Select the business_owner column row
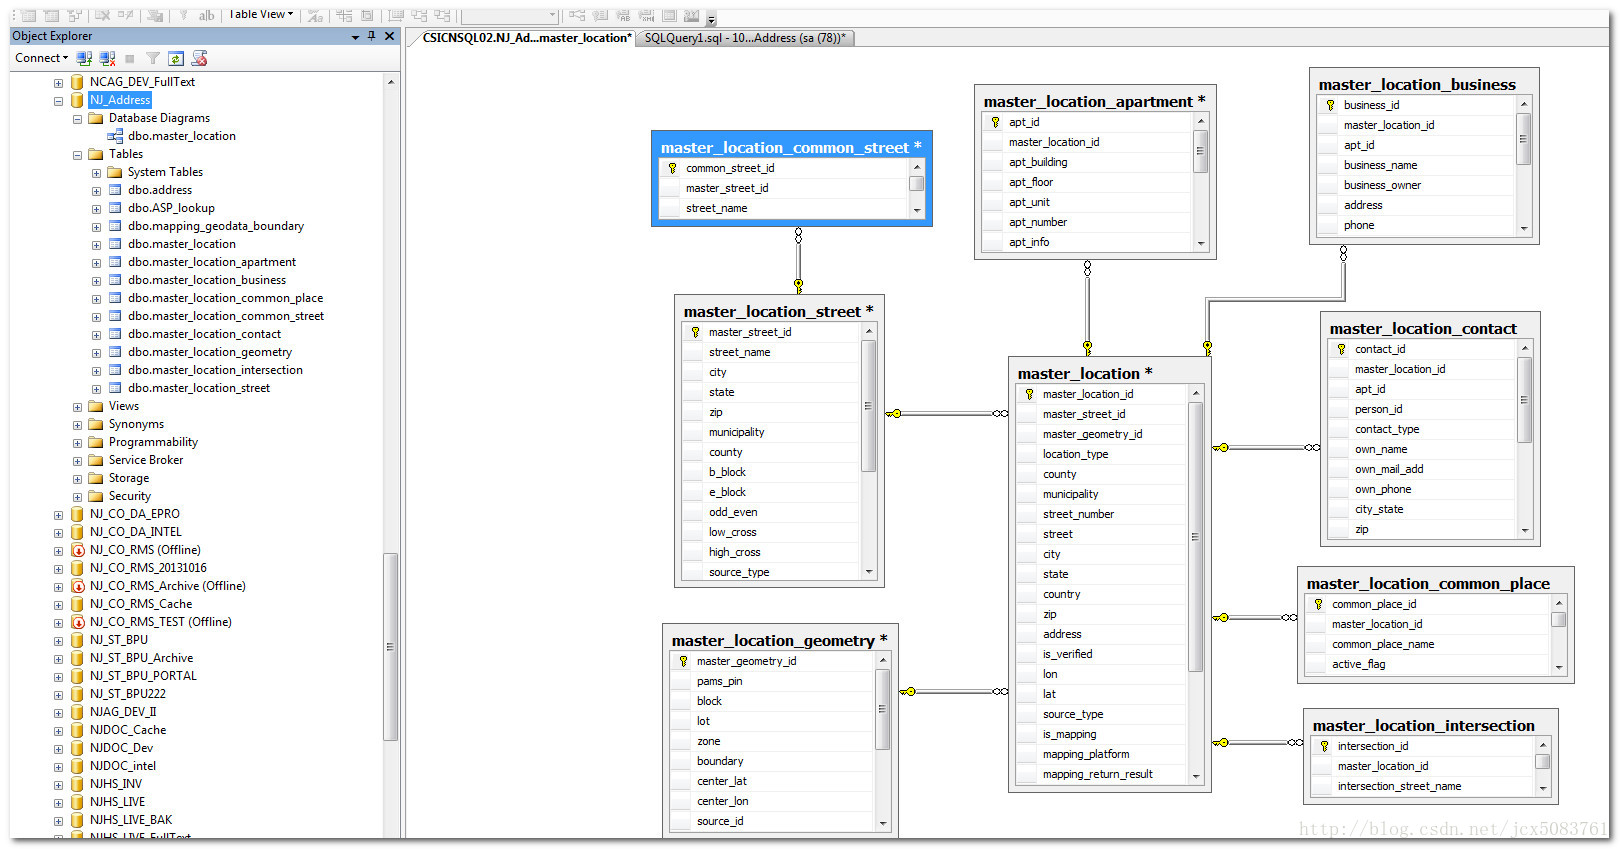 click(1416, 185)
